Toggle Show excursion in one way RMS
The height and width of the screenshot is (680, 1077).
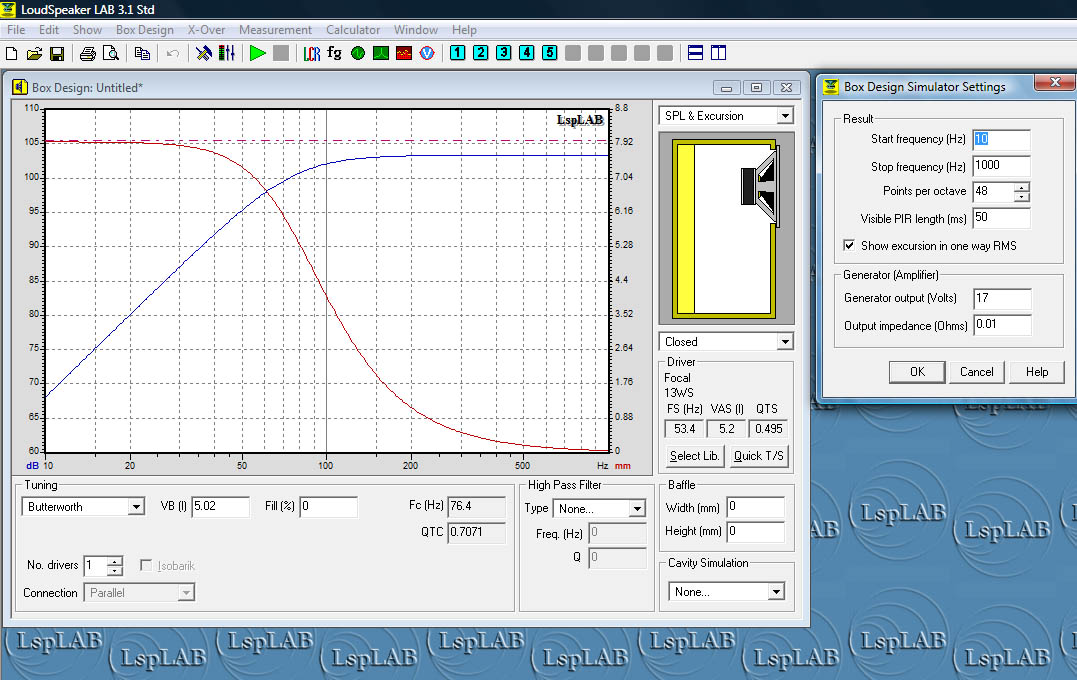click(x=850, y=245)
